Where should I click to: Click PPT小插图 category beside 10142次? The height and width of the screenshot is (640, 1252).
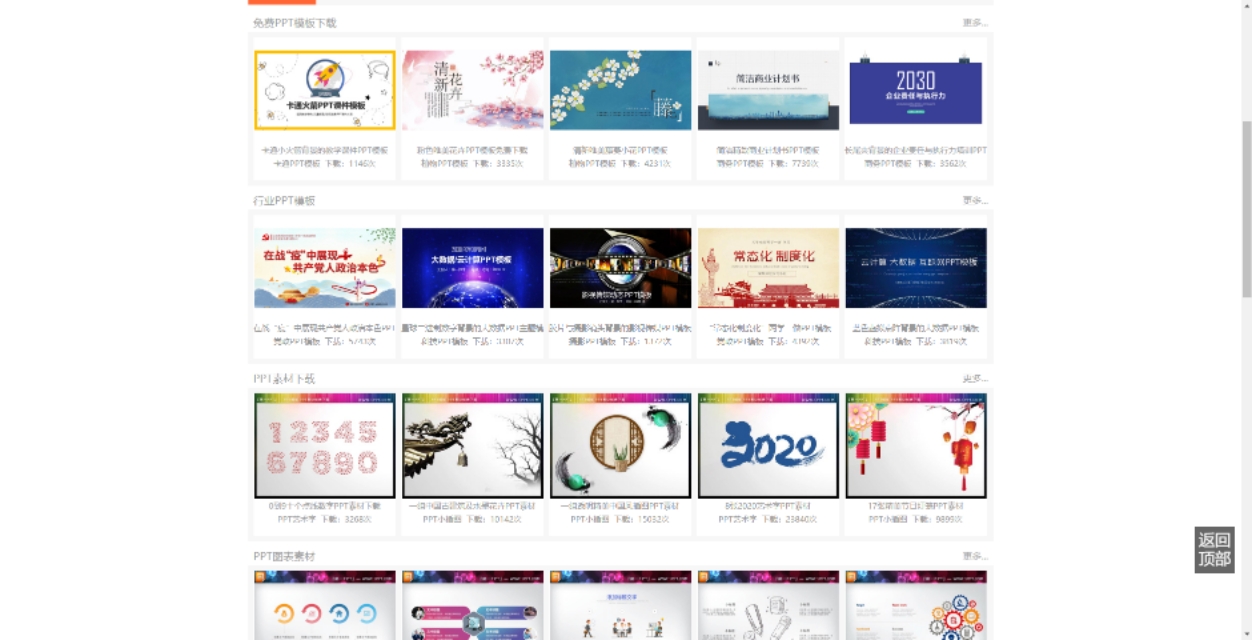[443, 519]
